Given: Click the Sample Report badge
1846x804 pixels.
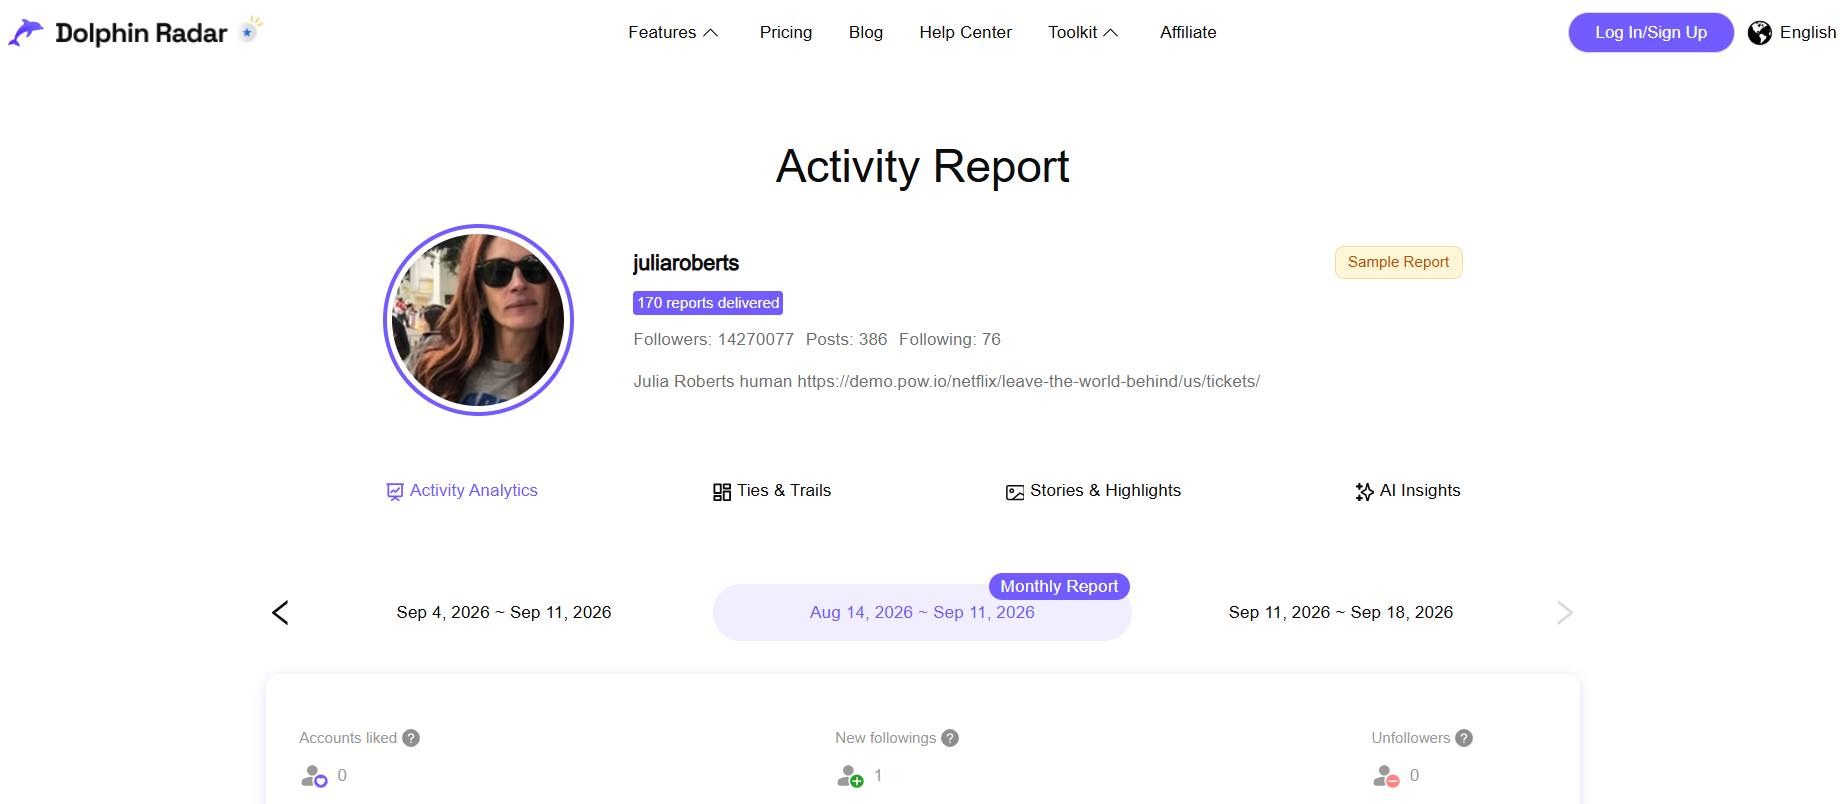Looking at the screenshot, I should click(x=1399, y=262).
